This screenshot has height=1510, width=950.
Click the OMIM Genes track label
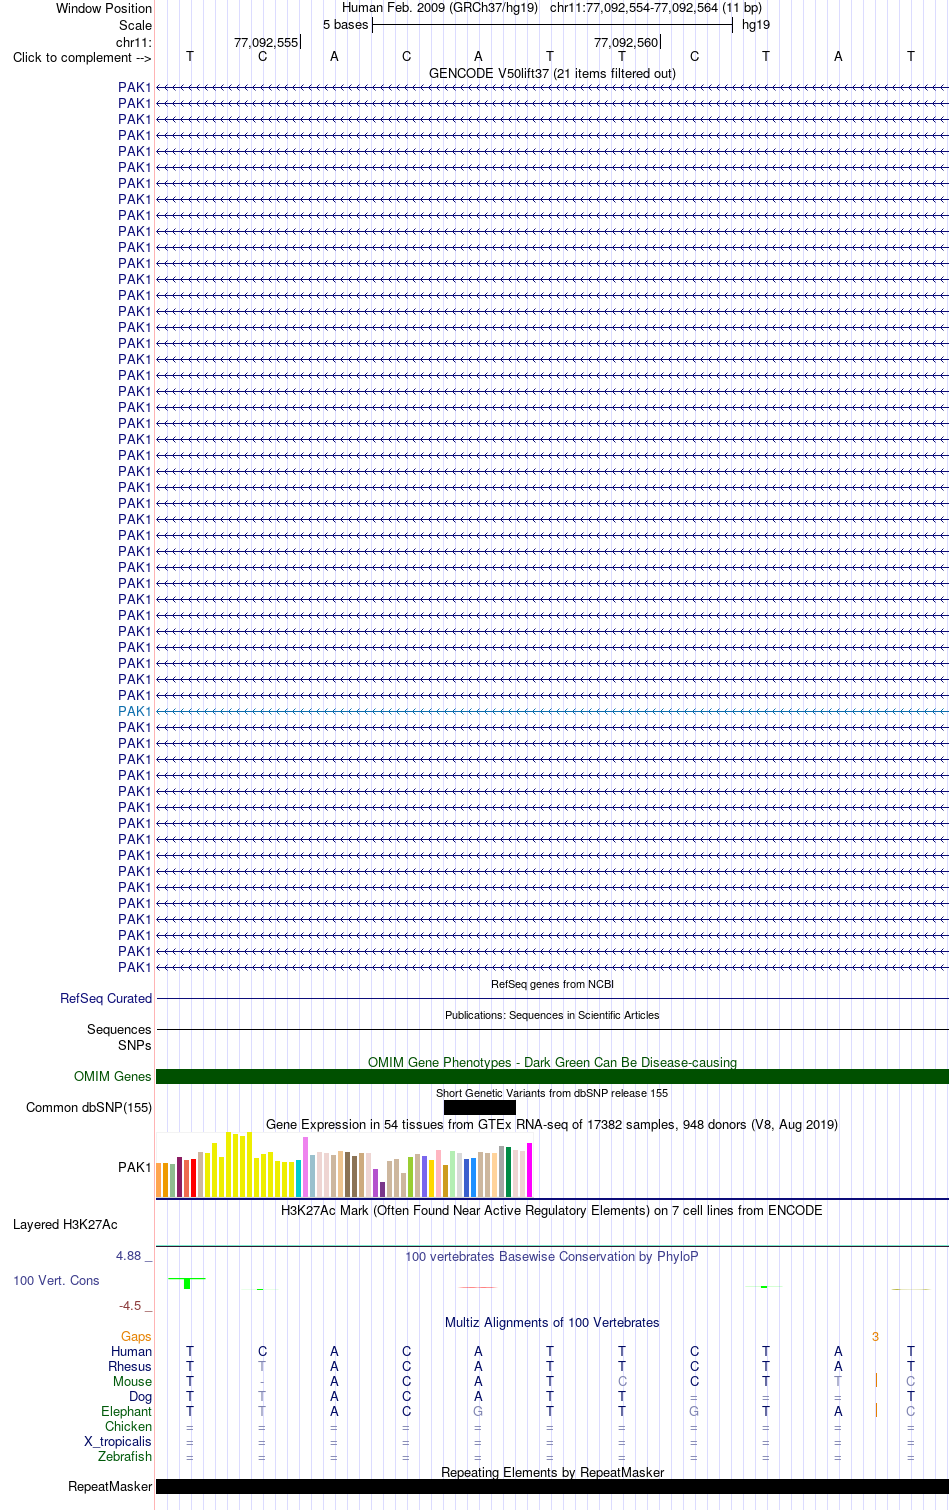(113, 1076)
